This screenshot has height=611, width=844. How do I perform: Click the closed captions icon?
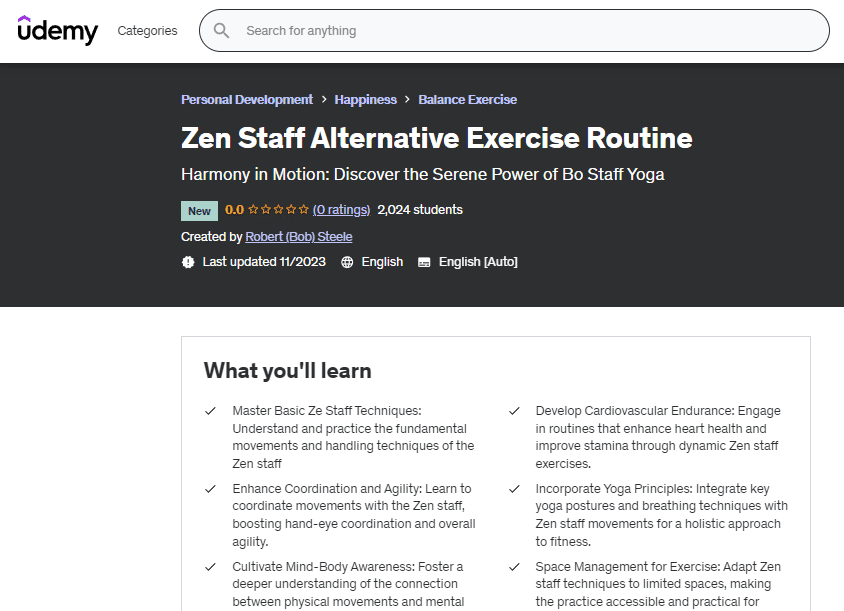pos(424,262)
